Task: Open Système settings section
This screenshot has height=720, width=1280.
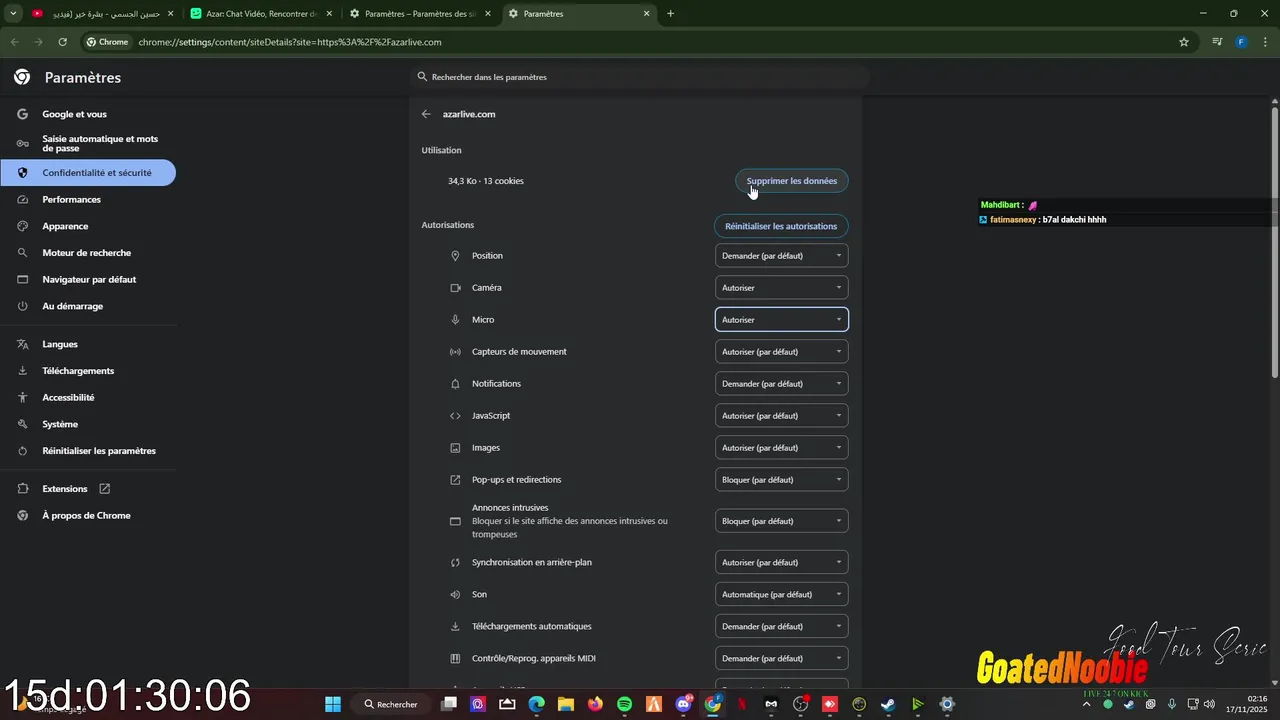Action: [88, 424]
